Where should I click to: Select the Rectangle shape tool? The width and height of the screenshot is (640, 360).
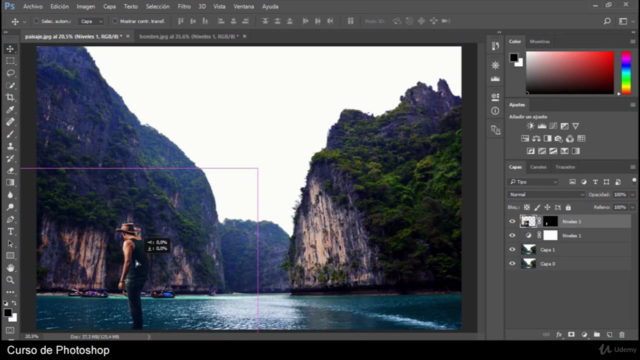(11, 256)
